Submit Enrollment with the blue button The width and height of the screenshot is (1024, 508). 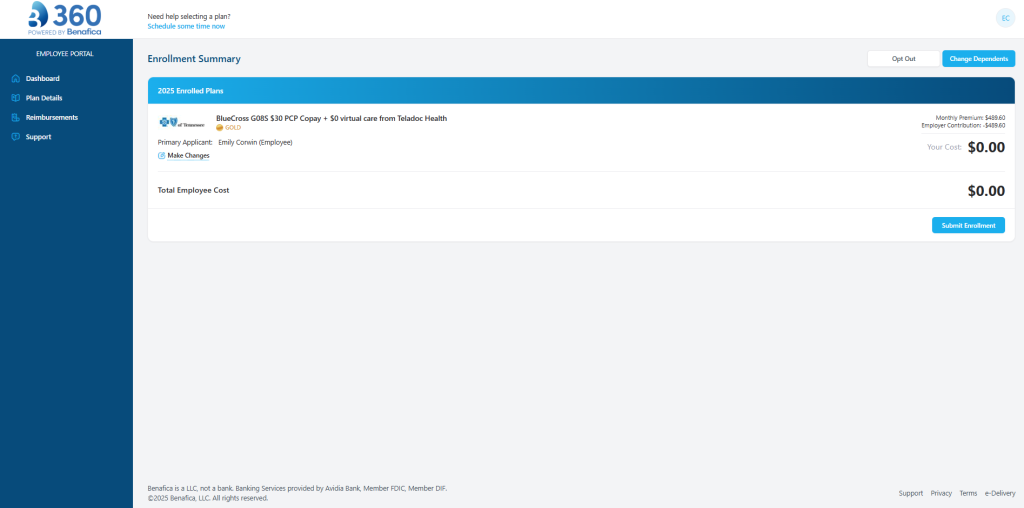(x=968, y=225)
